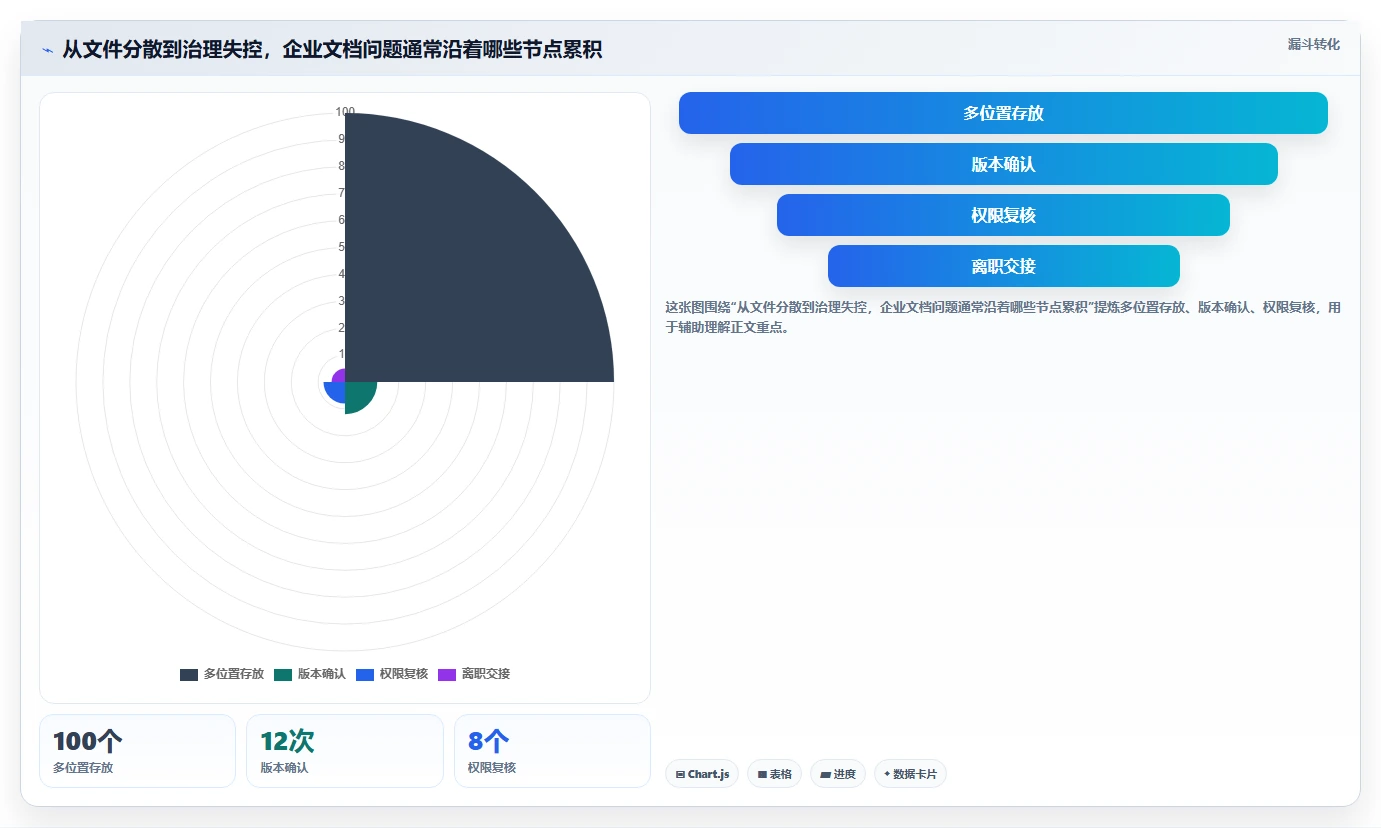Viewport: 1381px width, 828px height.
Task: Click the chart title 从文件分散到治理失控
Action: tap(332, 49)
